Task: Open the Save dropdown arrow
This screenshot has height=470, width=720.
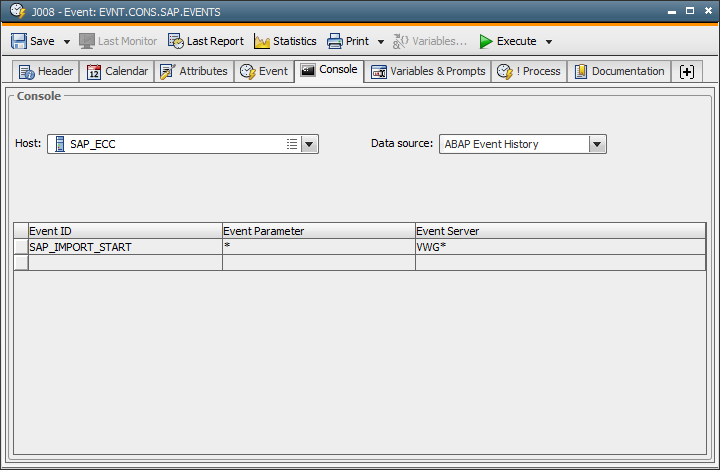Action: [x=67, y=42]
